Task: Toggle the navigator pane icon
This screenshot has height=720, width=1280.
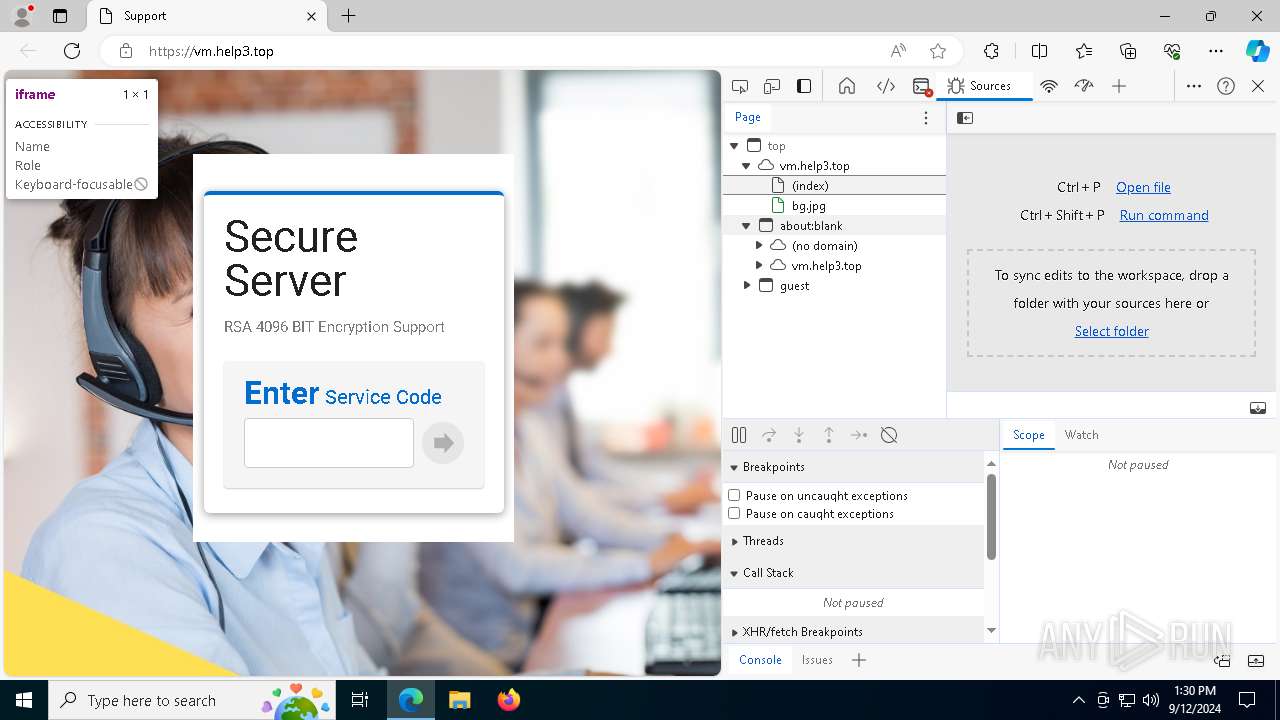Action: 965,118
